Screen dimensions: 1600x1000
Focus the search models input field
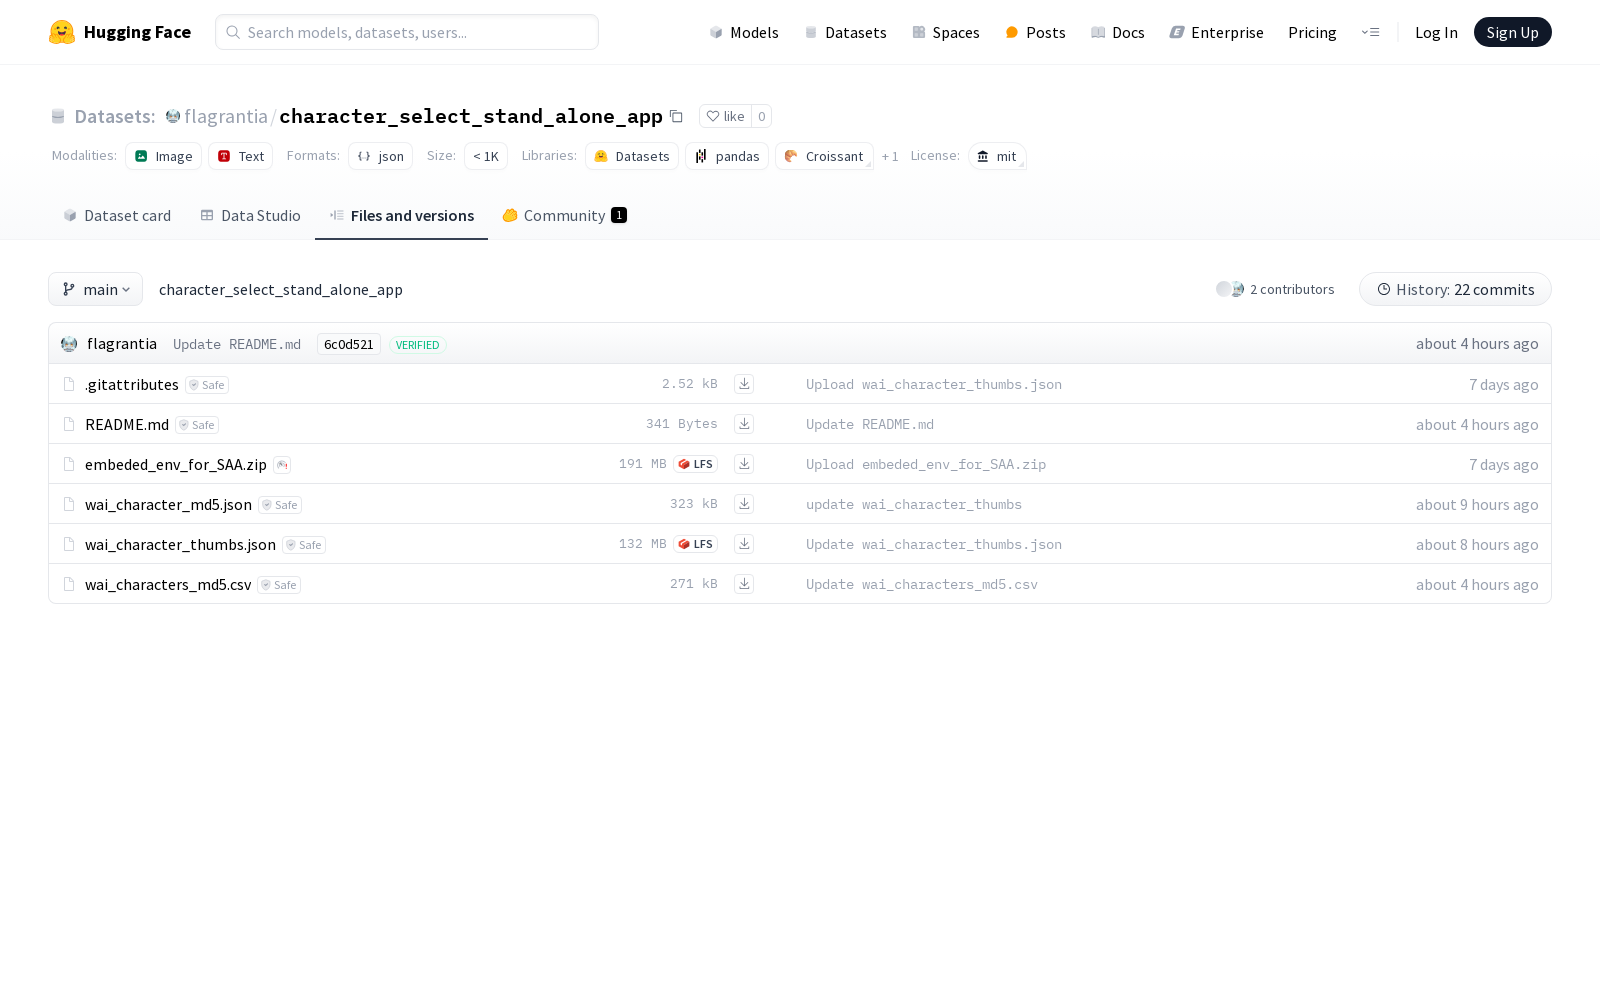407,32
